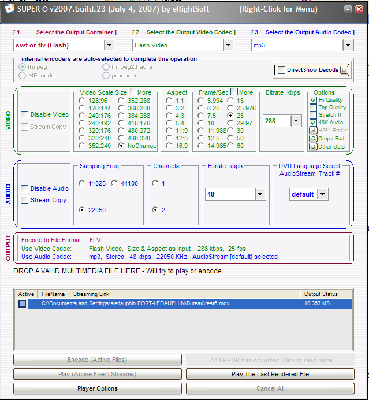
Task: Open the Output Audio Codec dropdown
Action: click(x=348, y=45)
